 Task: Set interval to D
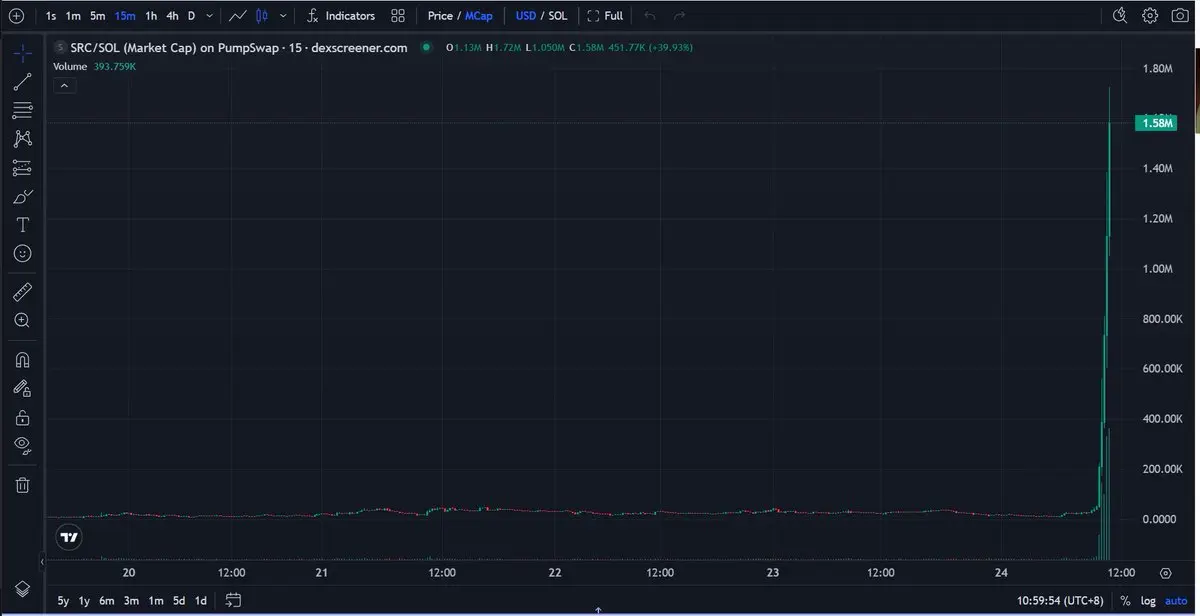pyautogui.click(x=191, y=16)
